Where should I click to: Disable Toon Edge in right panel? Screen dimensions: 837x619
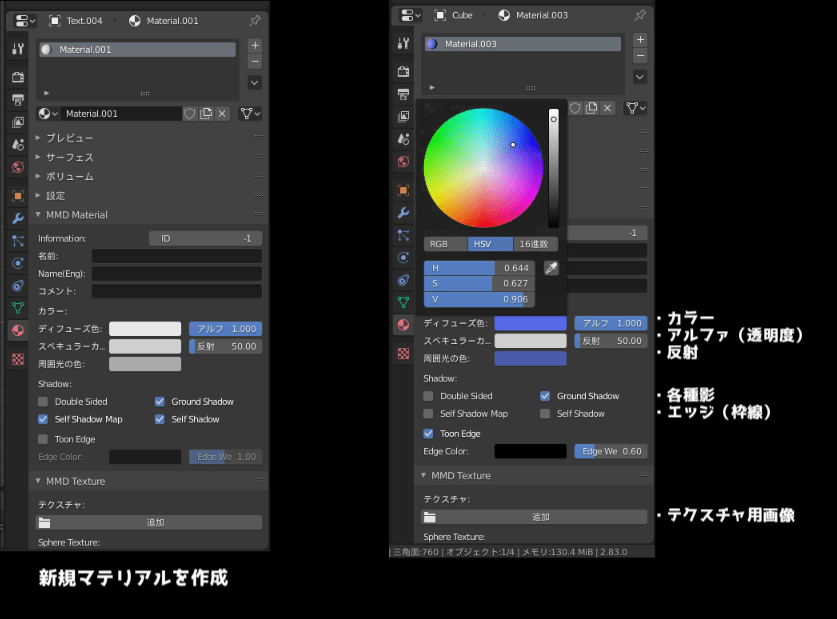point(428,434)
